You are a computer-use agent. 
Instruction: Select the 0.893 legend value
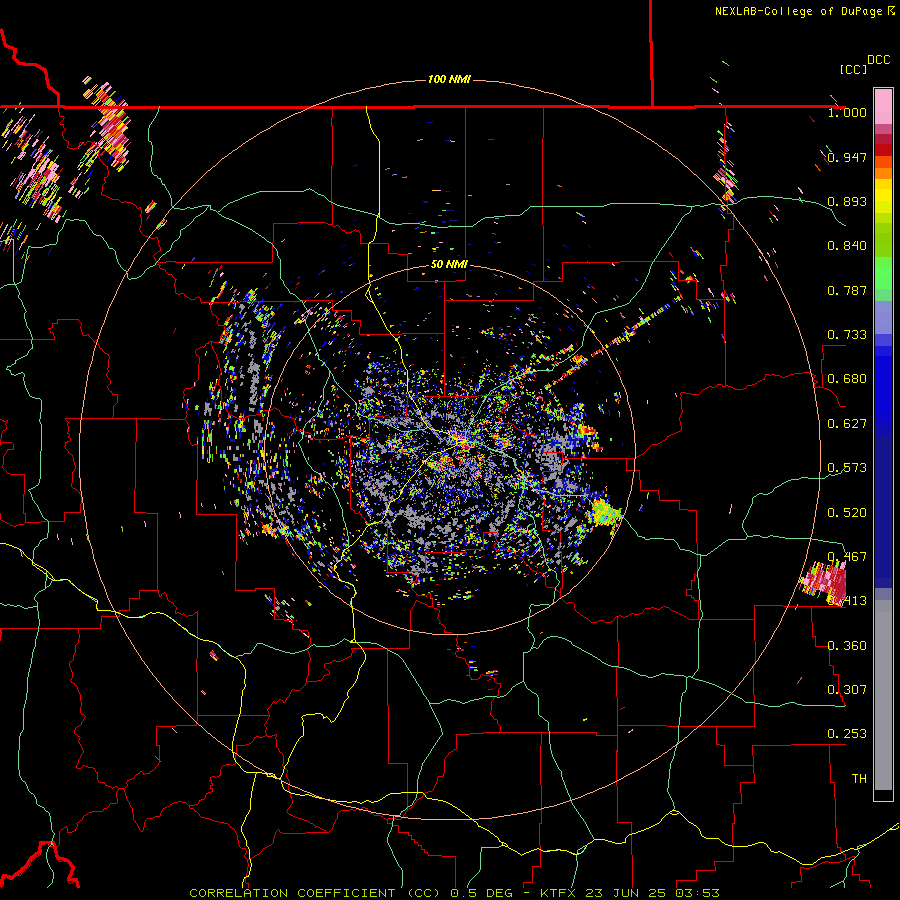847,201
